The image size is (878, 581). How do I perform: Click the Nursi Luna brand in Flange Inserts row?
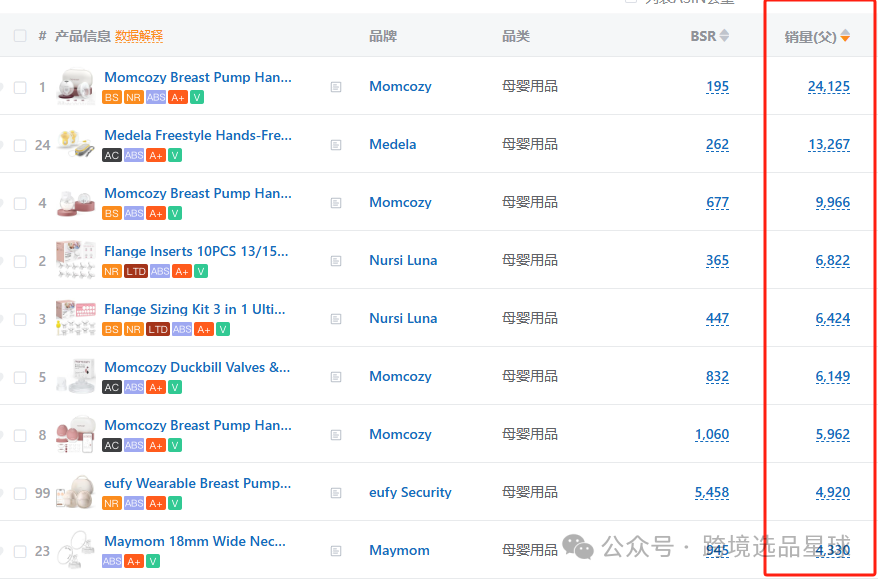(403, 260)
